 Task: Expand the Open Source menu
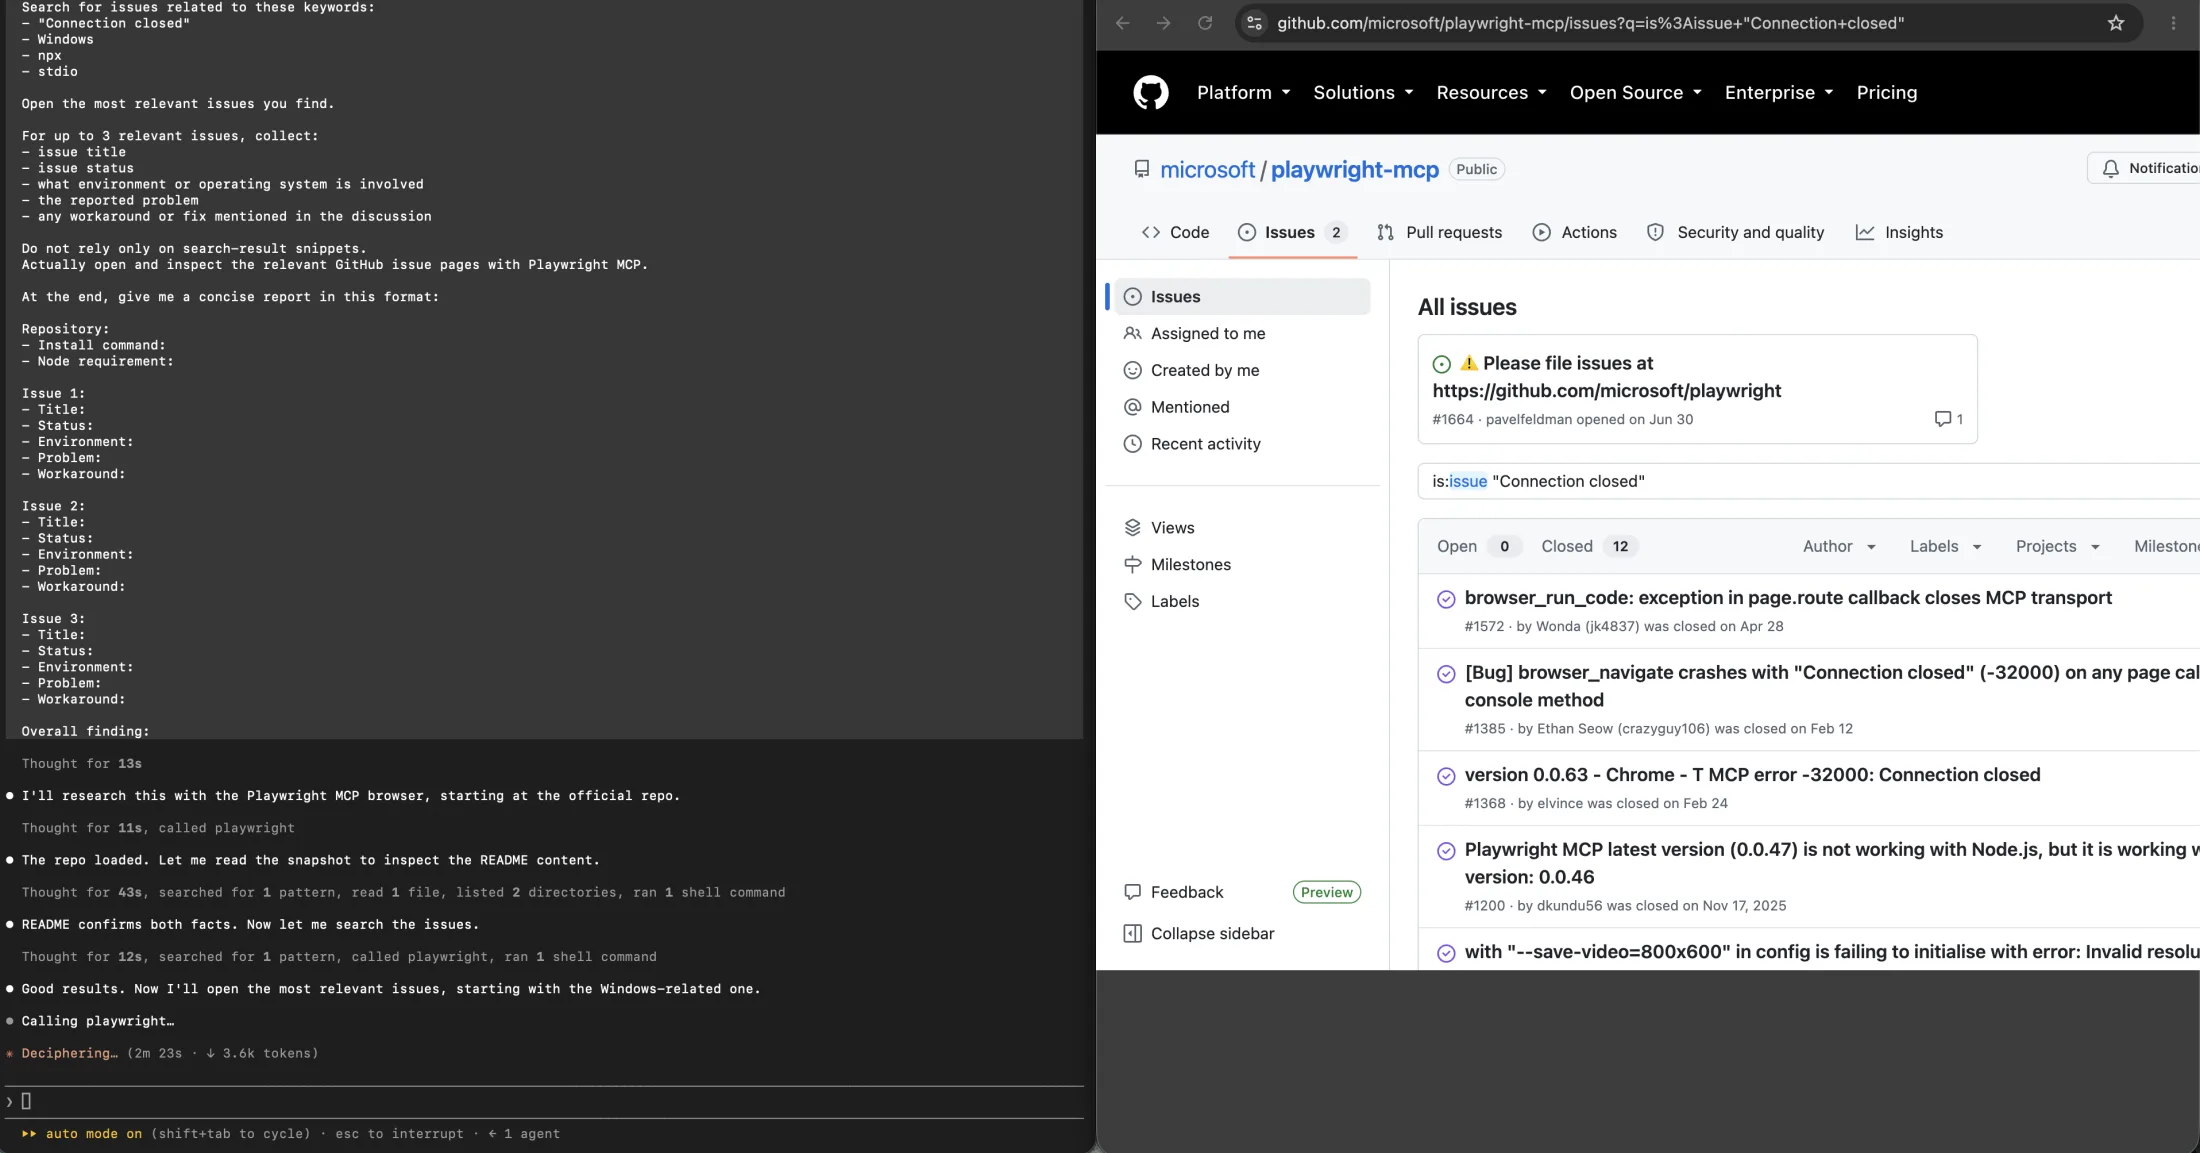1635,92
